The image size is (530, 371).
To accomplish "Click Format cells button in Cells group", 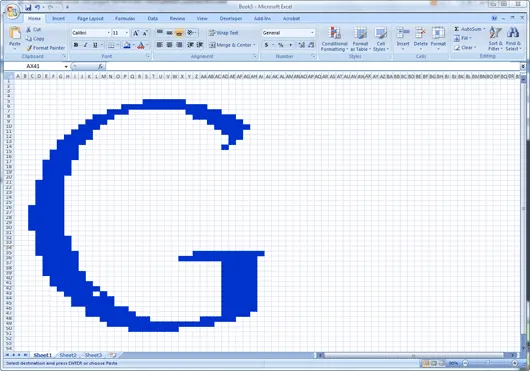I will click(438, 39).
